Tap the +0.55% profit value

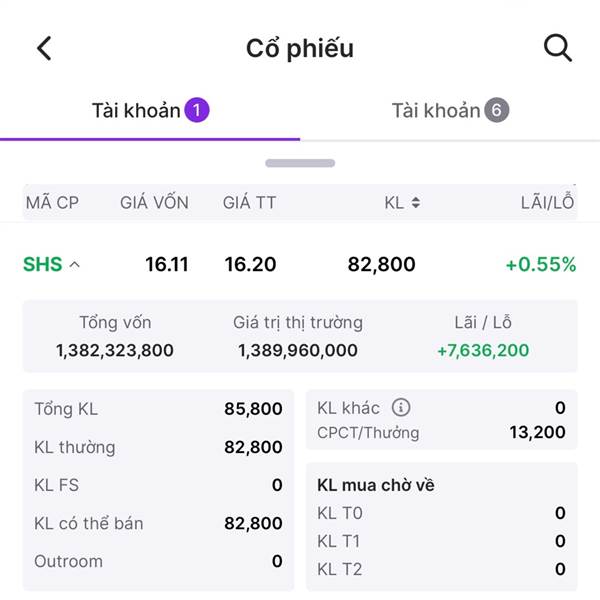(541, 264)
